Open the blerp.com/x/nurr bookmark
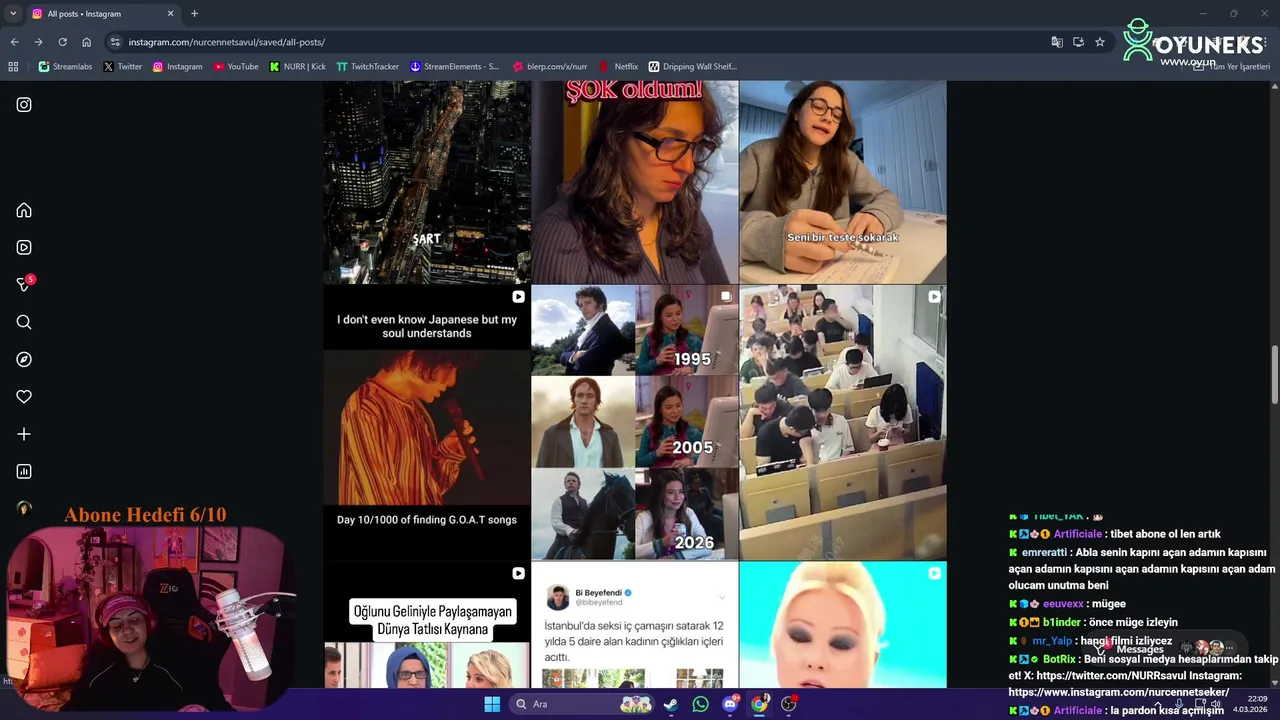1280x720 pixels. [x=550, y=67]
